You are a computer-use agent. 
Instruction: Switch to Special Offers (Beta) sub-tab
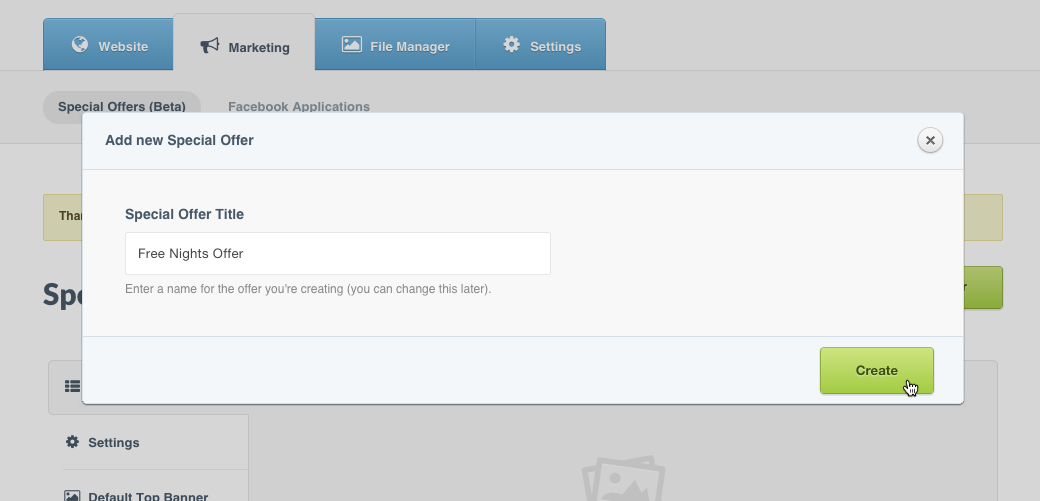pos(121,107)
